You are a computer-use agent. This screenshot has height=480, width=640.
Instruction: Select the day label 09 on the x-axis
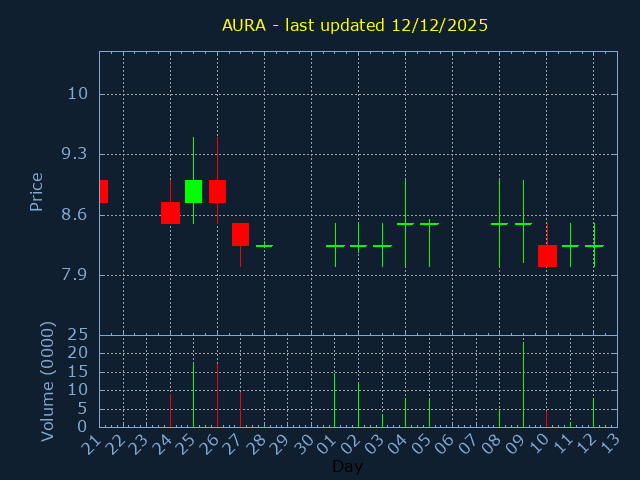coord(514,444)
